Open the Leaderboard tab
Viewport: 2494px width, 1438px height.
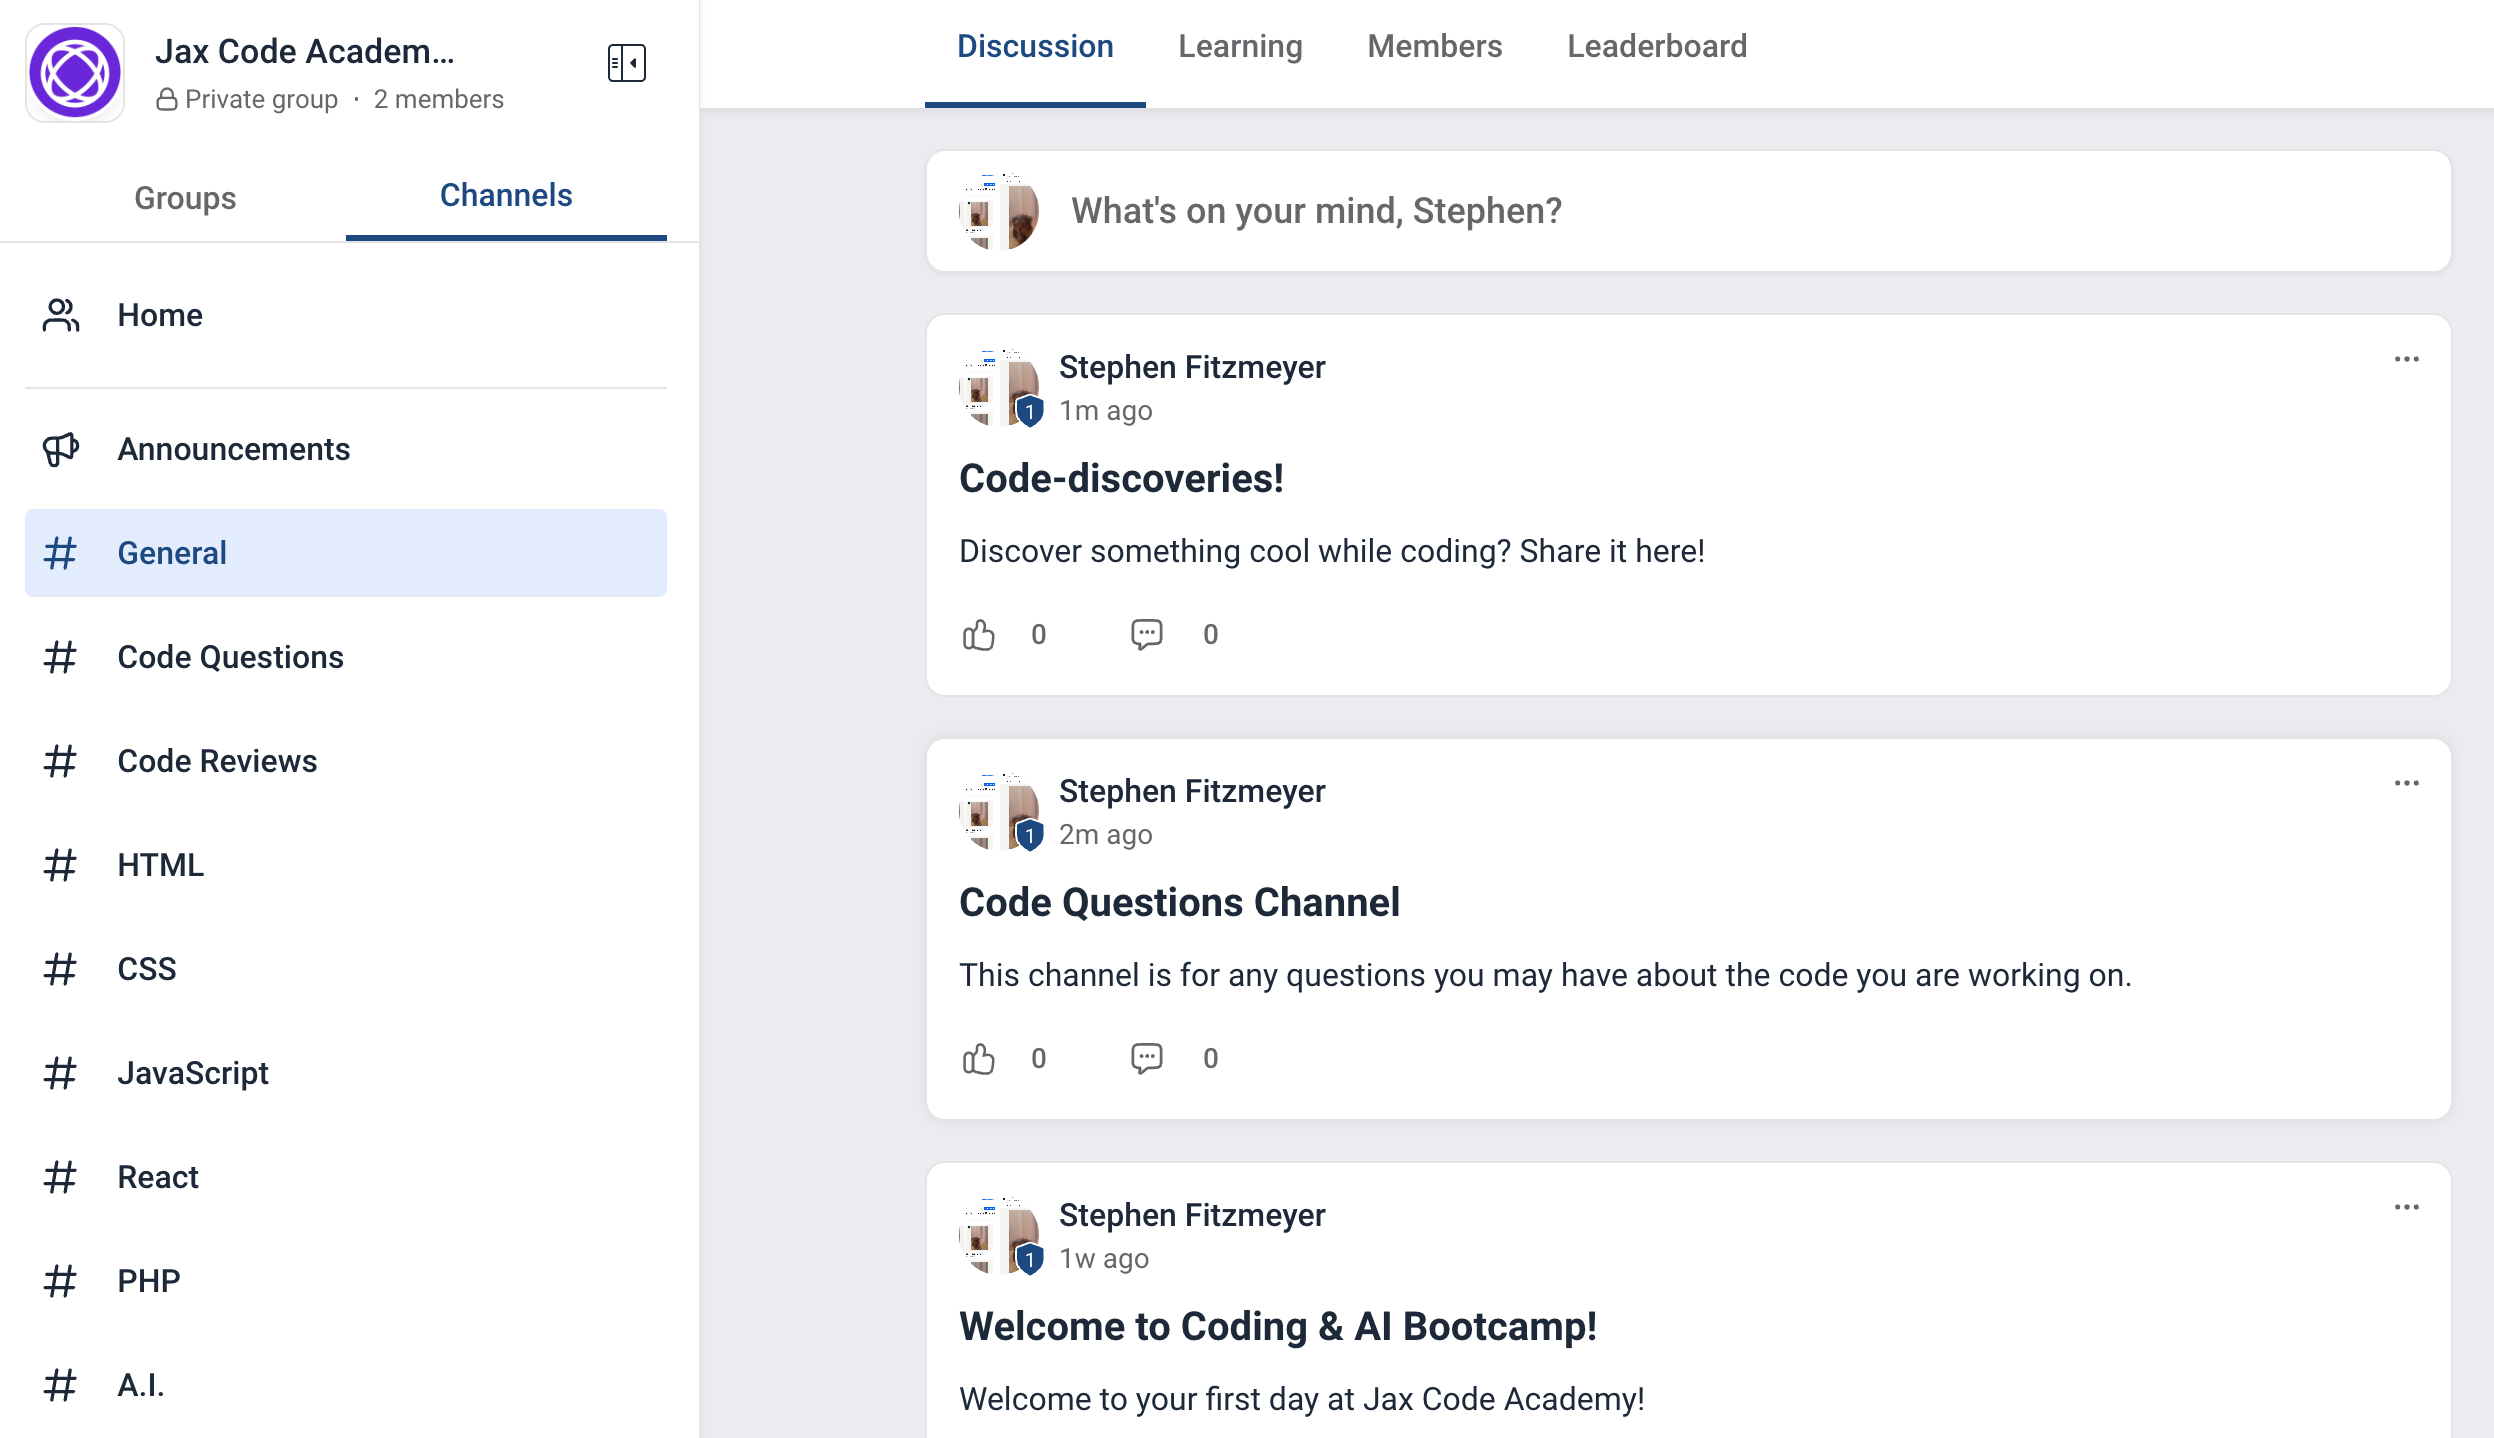(x=1656, y=46)
